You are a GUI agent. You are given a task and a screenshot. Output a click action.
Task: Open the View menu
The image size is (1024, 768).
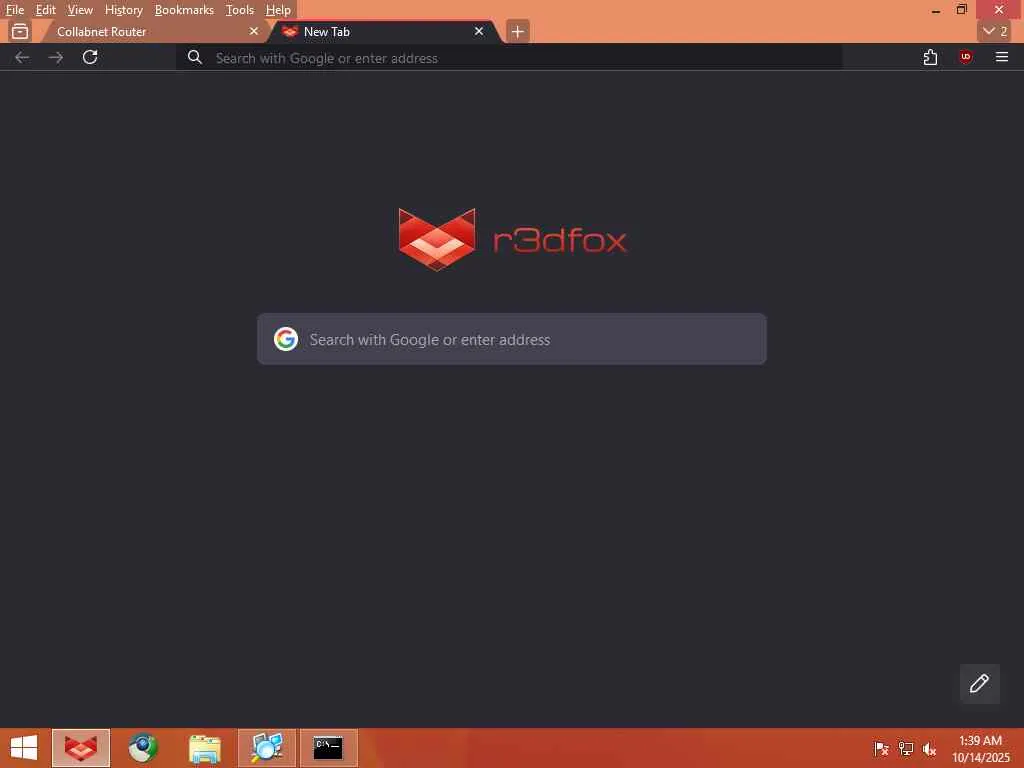pyautogui.click(x=80, y=10)
